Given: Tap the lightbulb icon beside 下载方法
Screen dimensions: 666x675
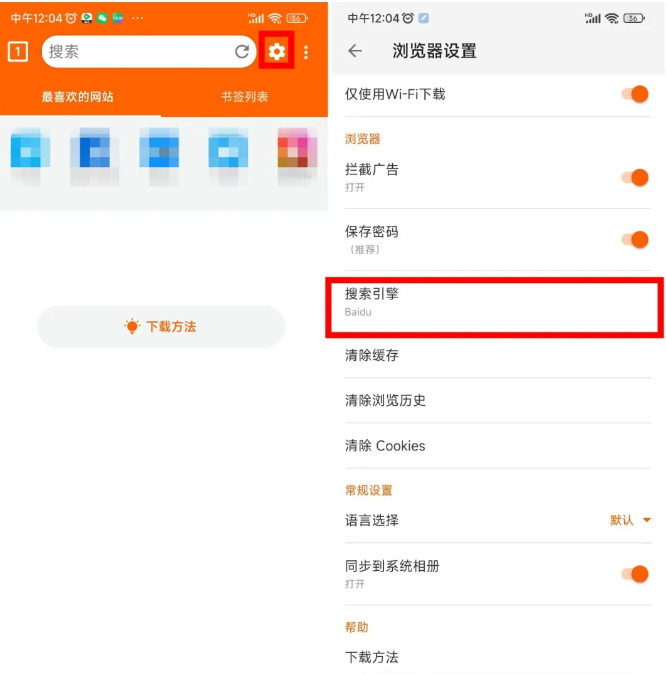Looking at the screenshot, I should point(132,326).
